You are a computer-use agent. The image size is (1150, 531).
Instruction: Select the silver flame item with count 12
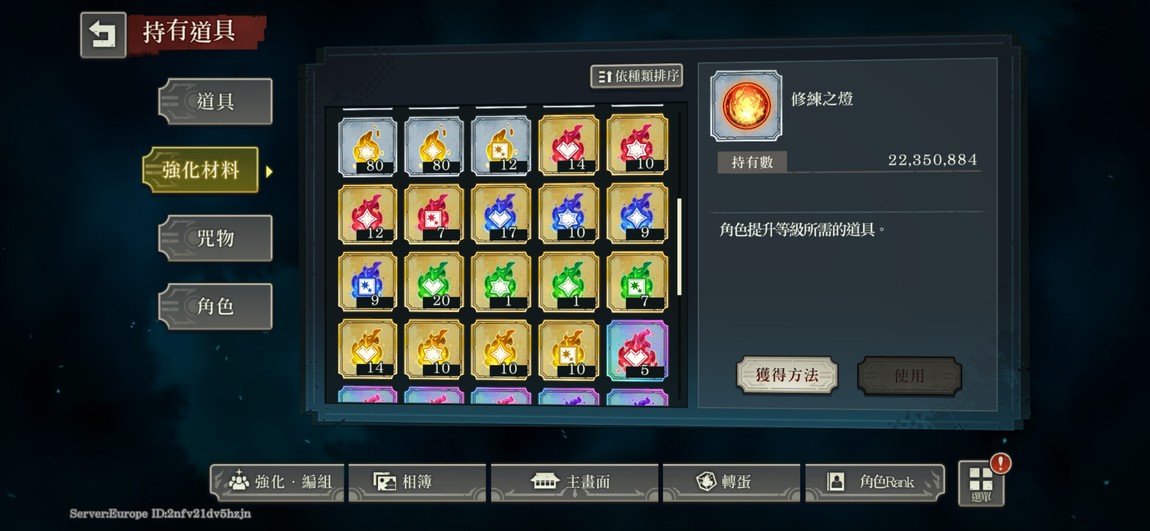501,146
